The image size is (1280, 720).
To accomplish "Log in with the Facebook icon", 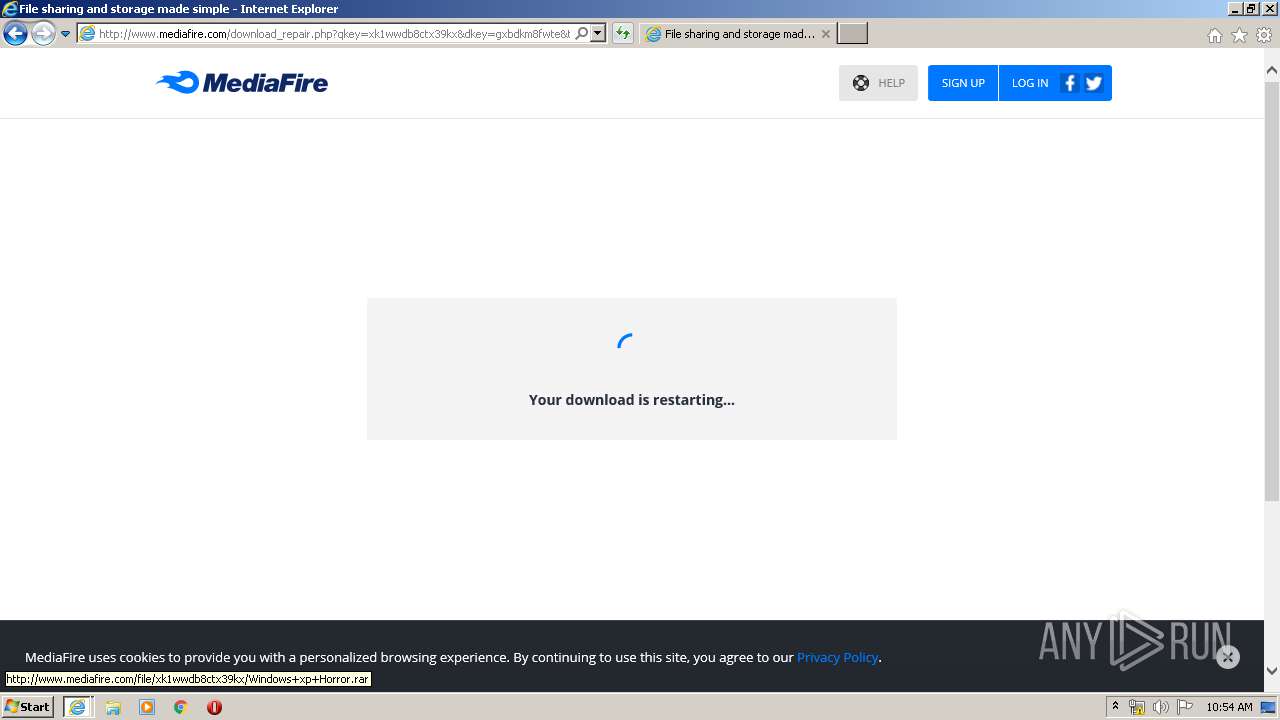I will click(1069, 83).
